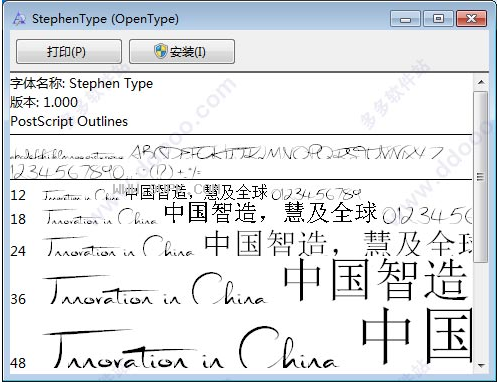Click the 打印(P) print button
Viewport: 498px width, 384px height.
(69, 51)
